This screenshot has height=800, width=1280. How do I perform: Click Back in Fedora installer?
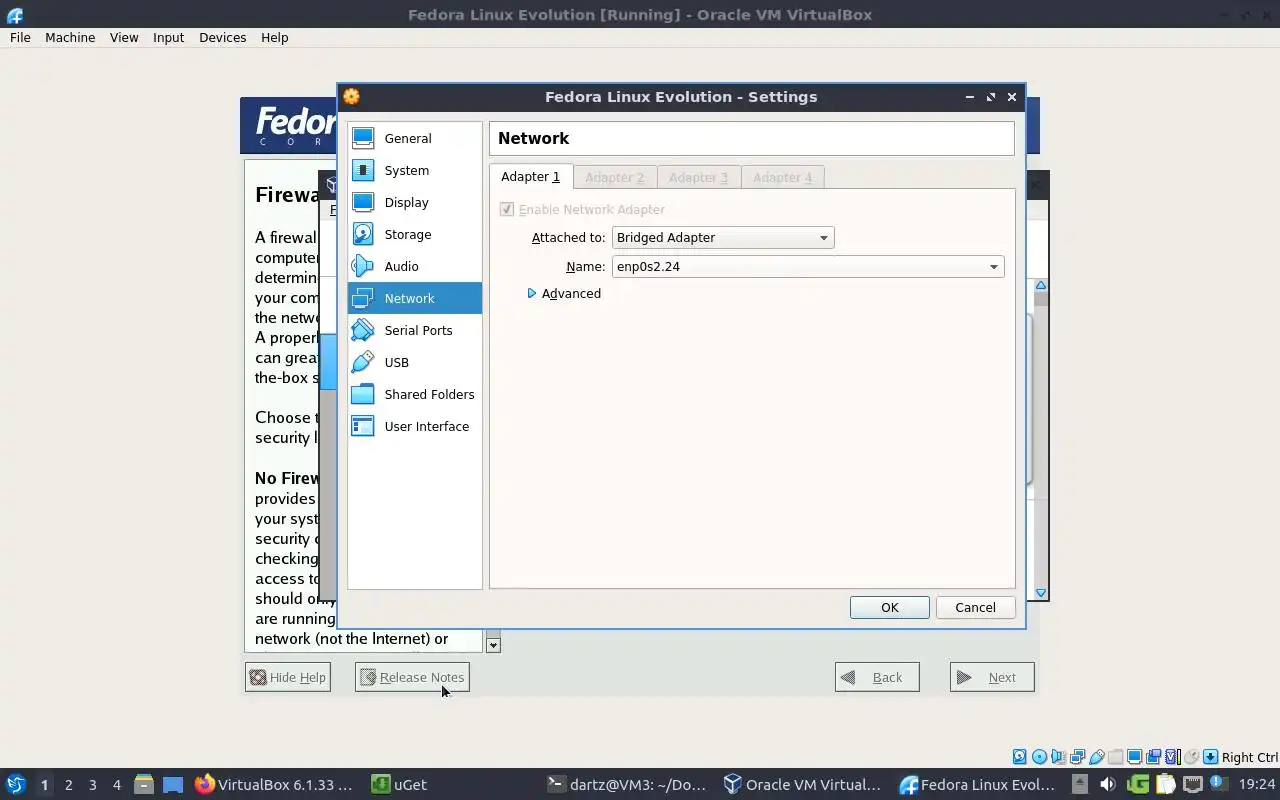click(x=877, y=677)
